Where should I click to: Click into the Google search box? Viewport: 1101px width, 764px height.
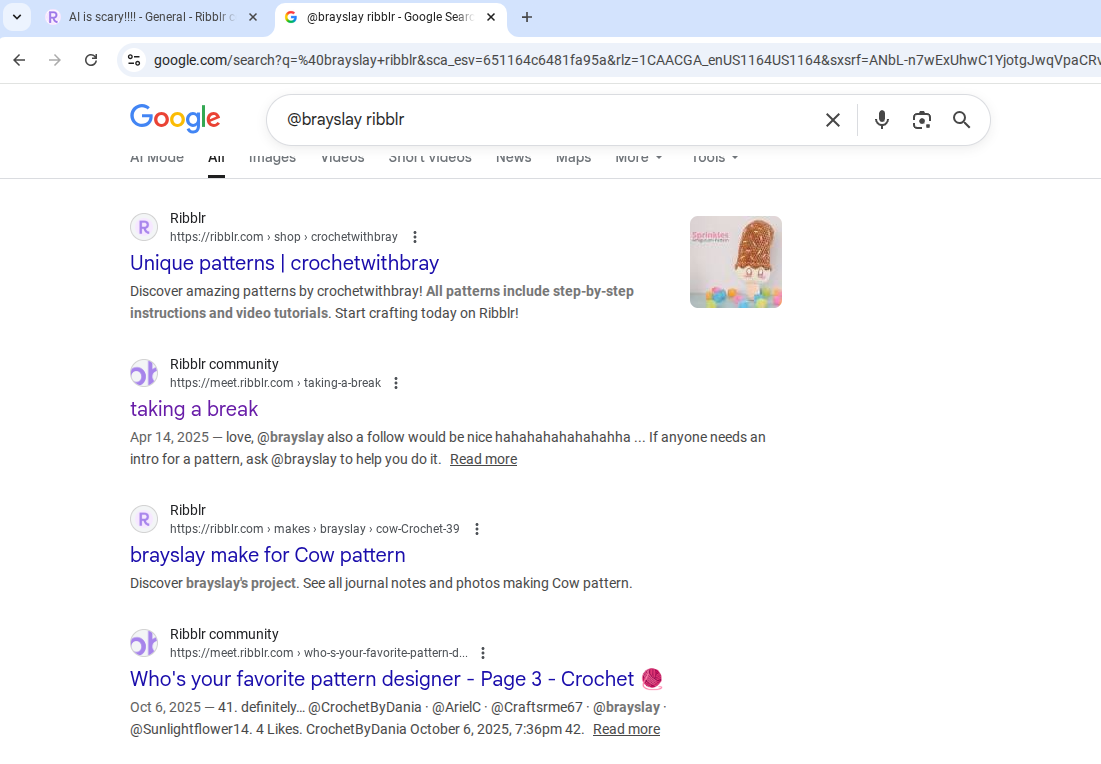coord(540,120)
